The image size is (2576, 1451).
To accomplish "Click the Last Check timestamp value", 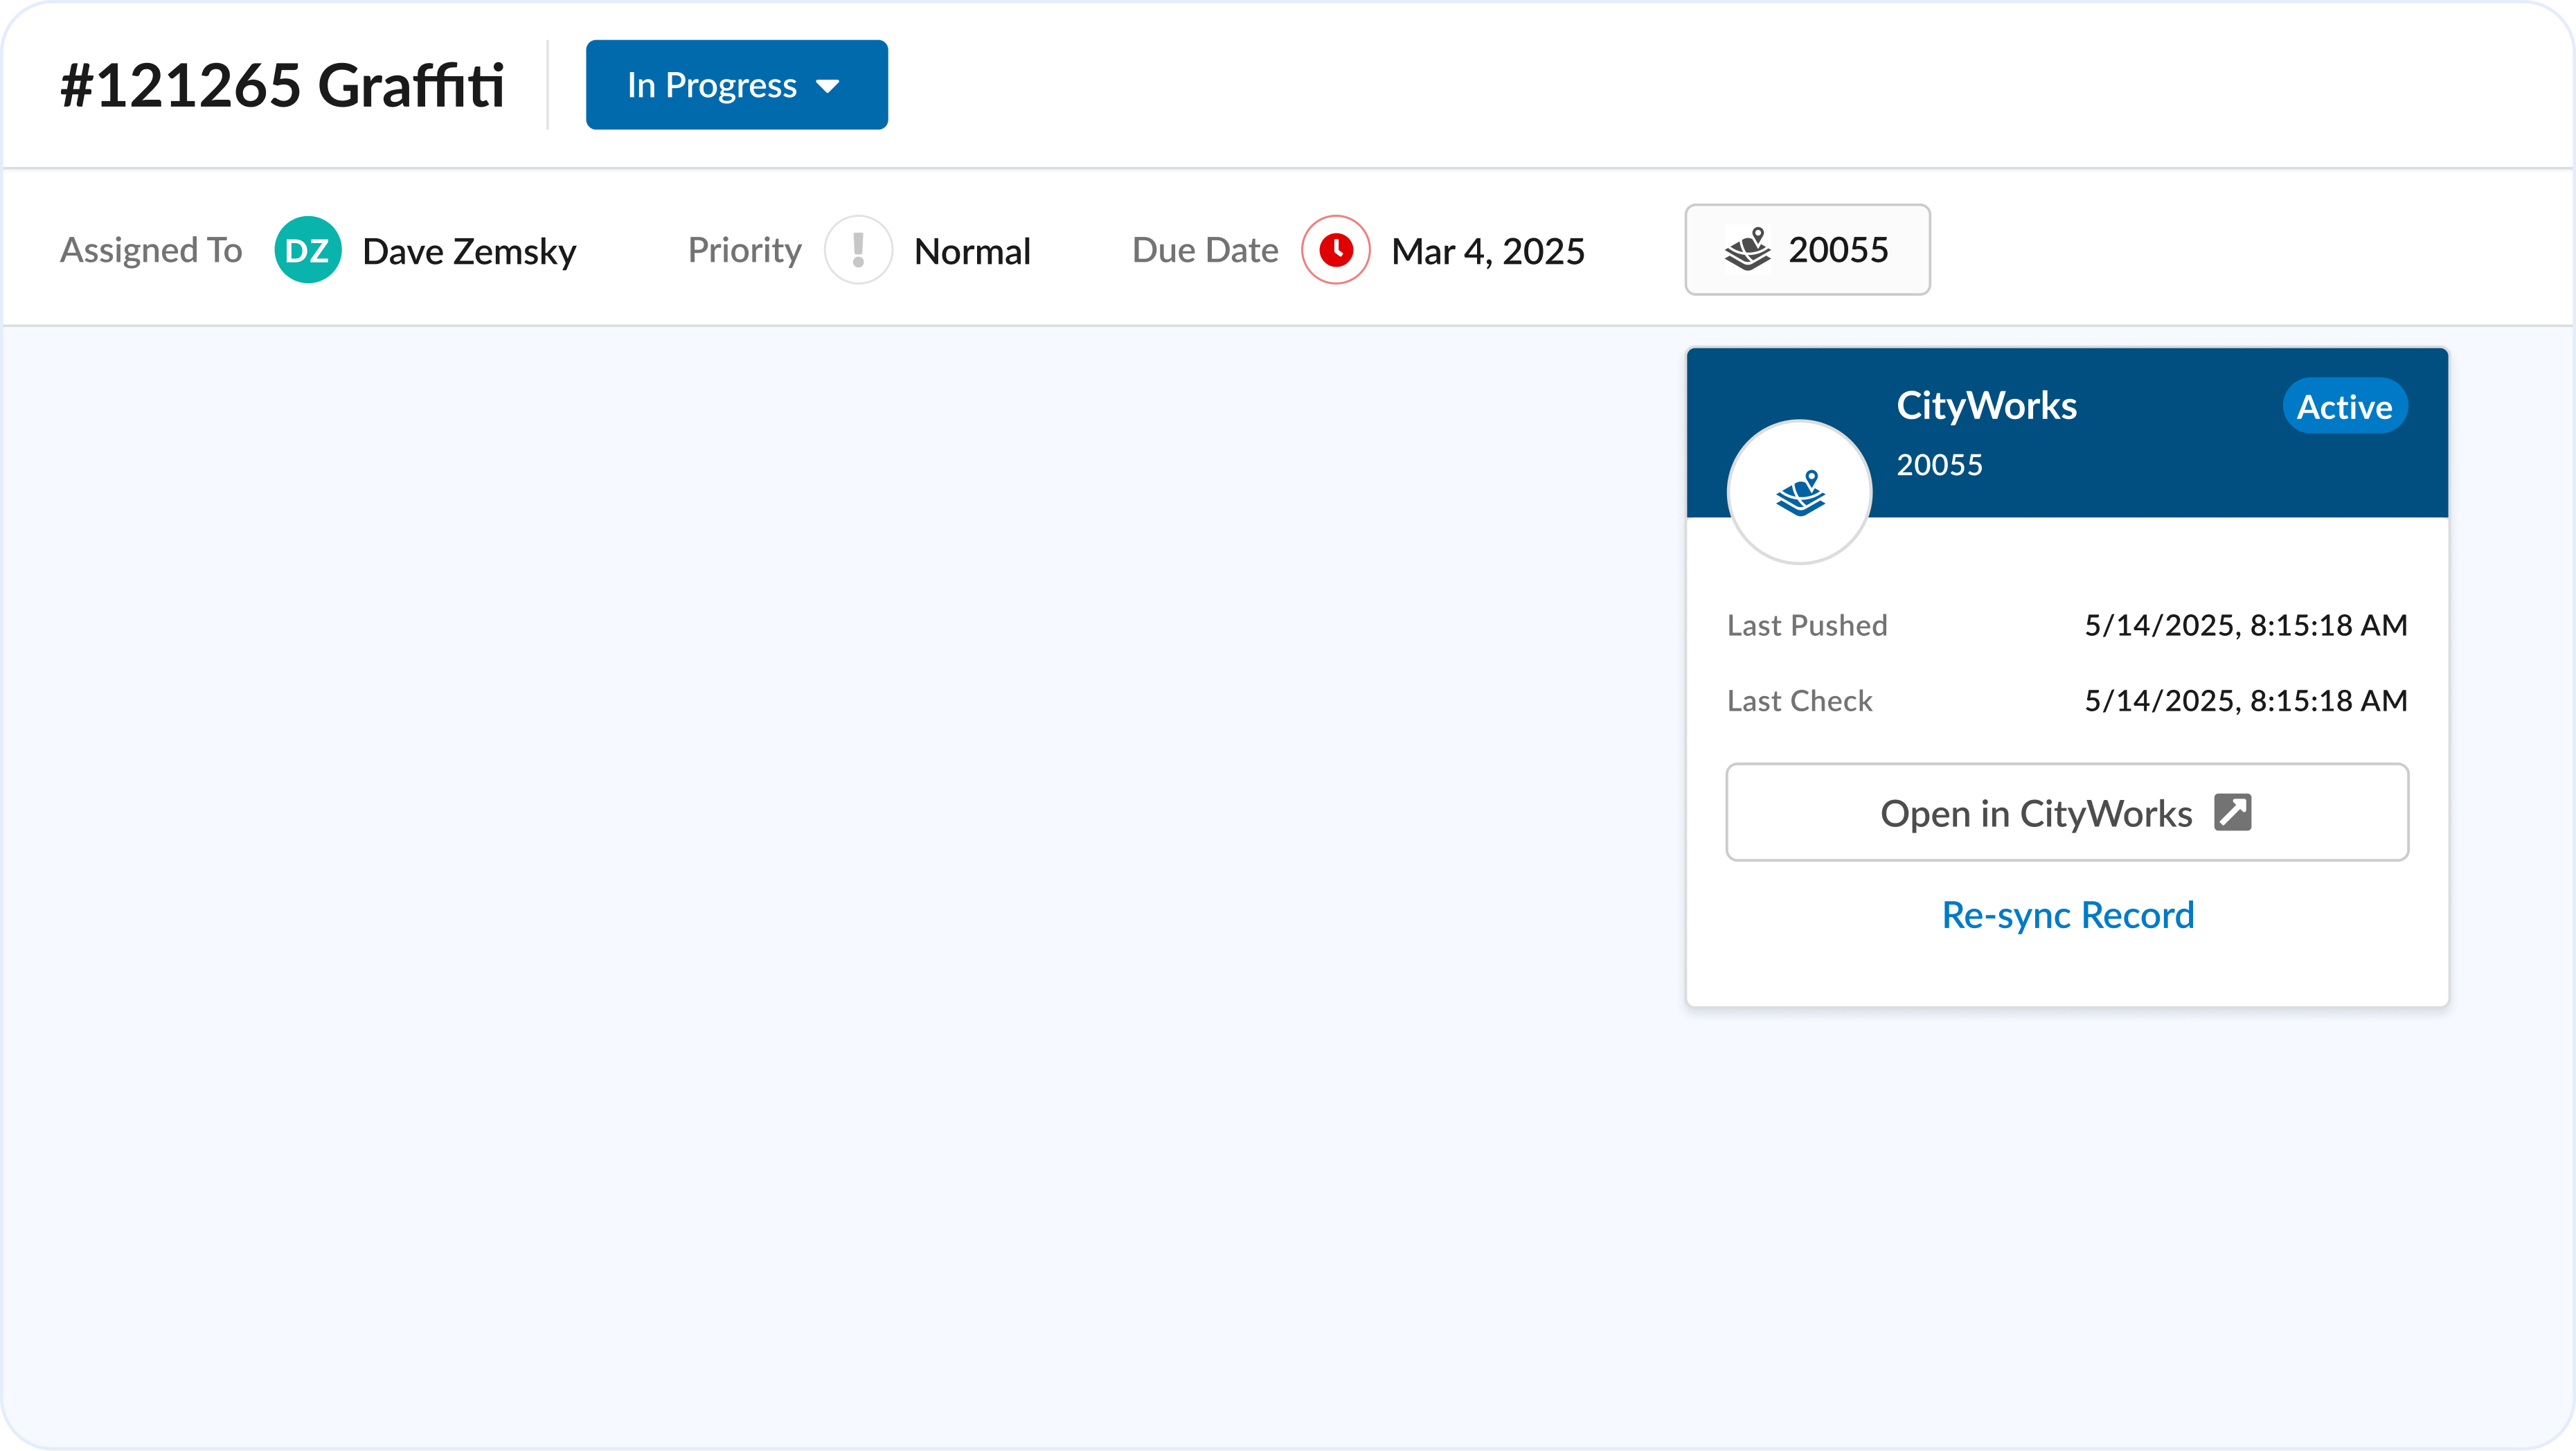I will pos(2245,701).
